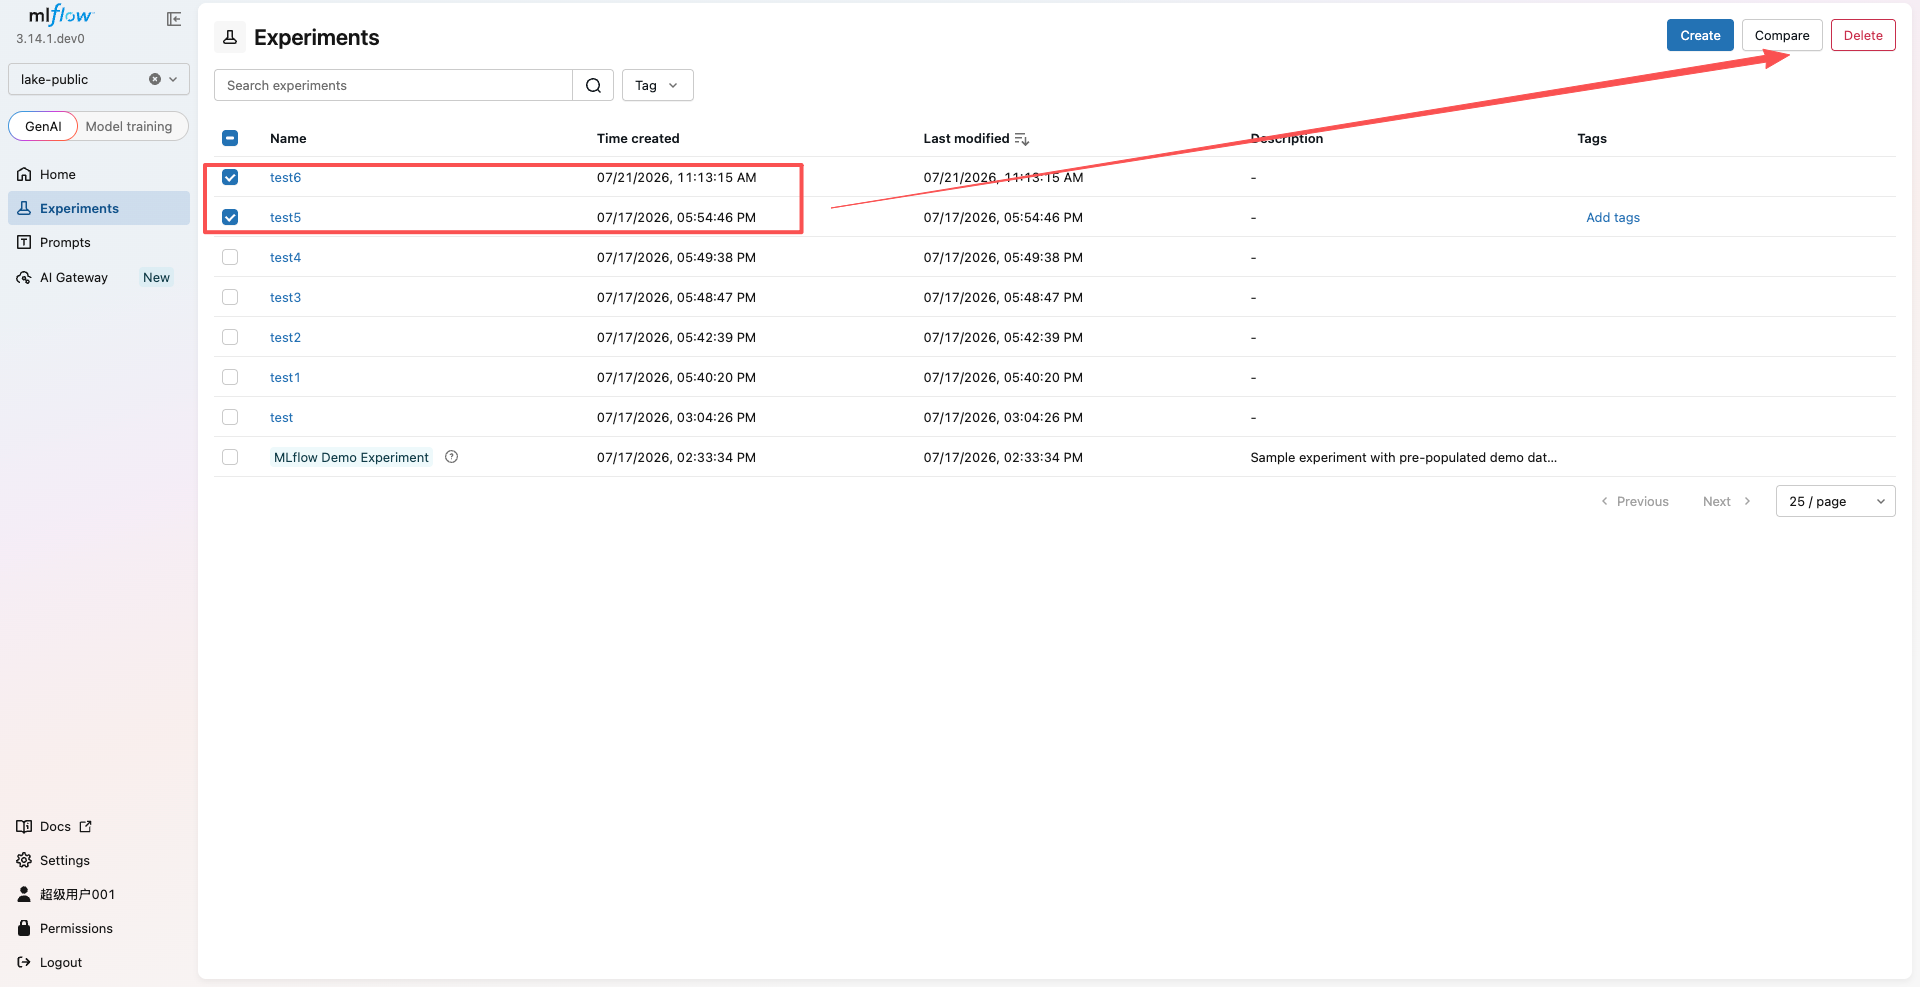The height and width of the screenshot is (987, 1920).
Task: Open Docs external link icon
Action: pyautogui.click(x=86, y=826)
